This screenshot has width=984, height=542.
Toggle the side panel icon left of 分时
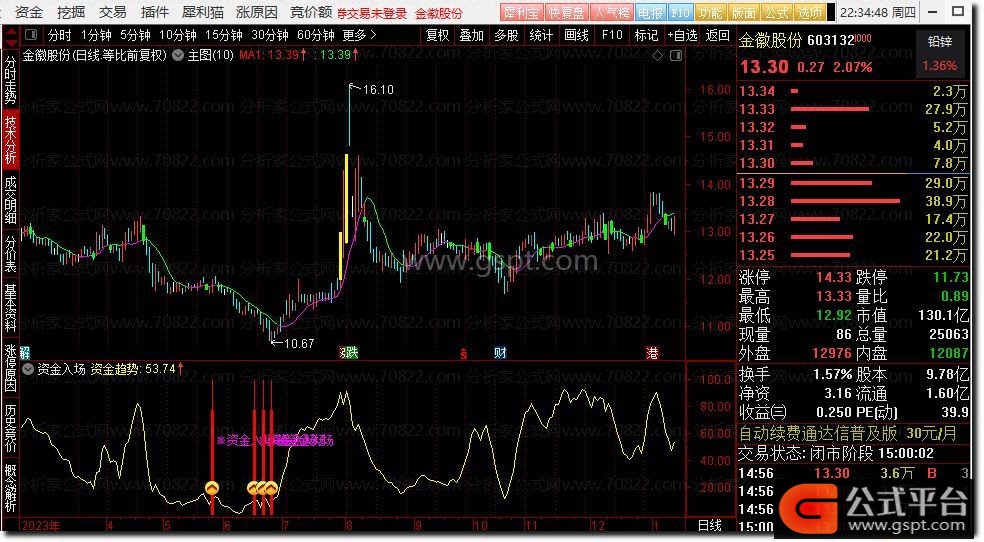(31, 35)
